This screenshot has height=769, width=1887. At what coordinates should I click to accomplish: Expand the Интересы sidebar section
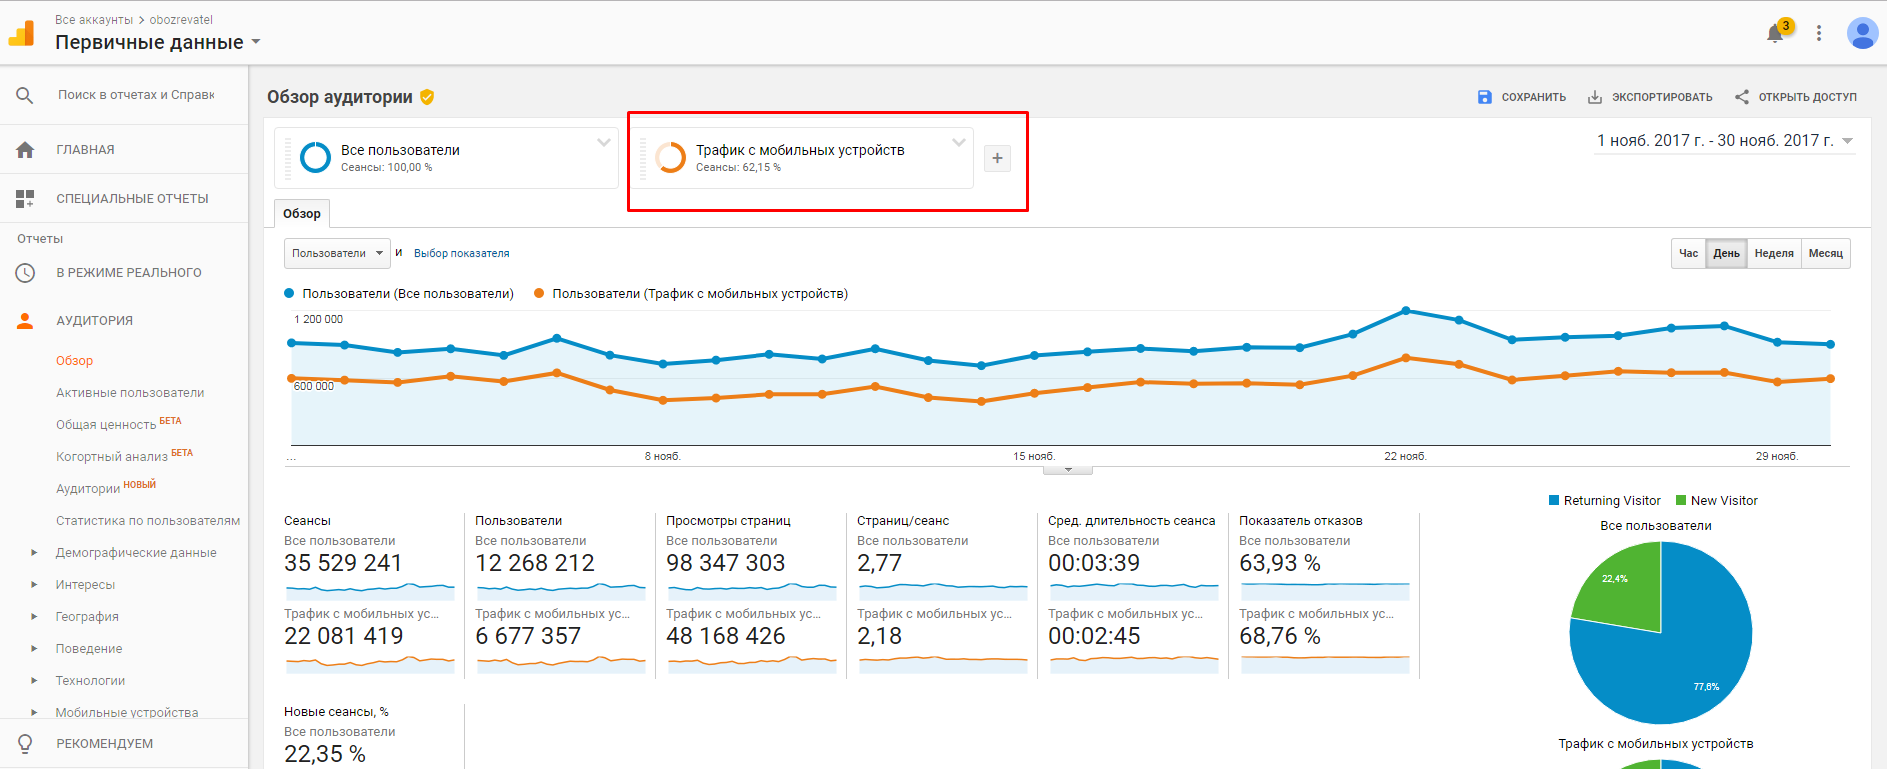[x=34, y=584]
